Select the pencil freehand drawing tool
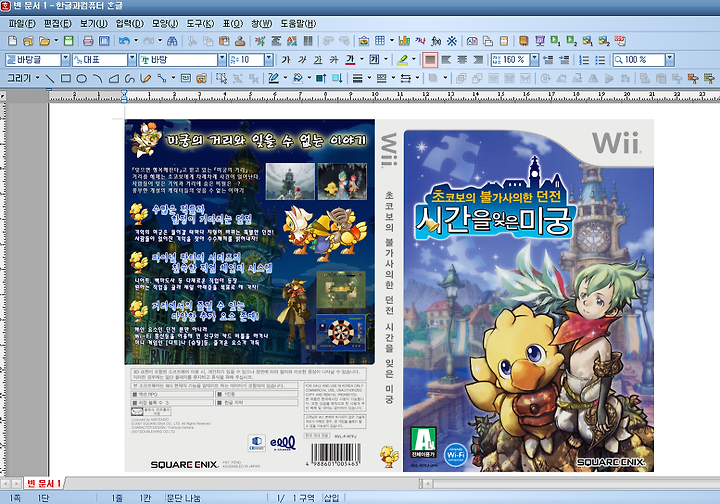 coord(146,78)
